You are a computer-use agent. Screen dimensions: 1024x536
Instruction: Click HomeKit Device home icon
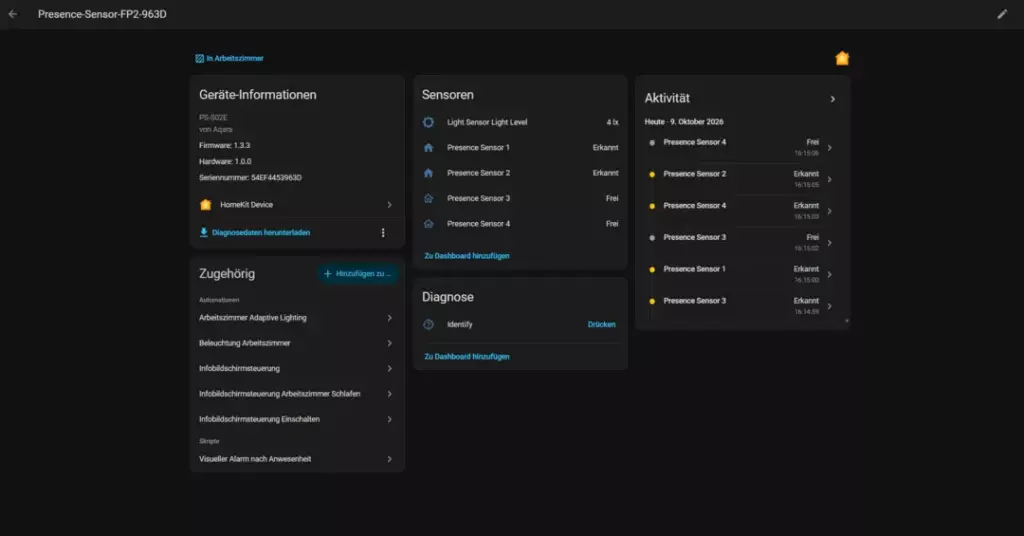coord(206,204)
